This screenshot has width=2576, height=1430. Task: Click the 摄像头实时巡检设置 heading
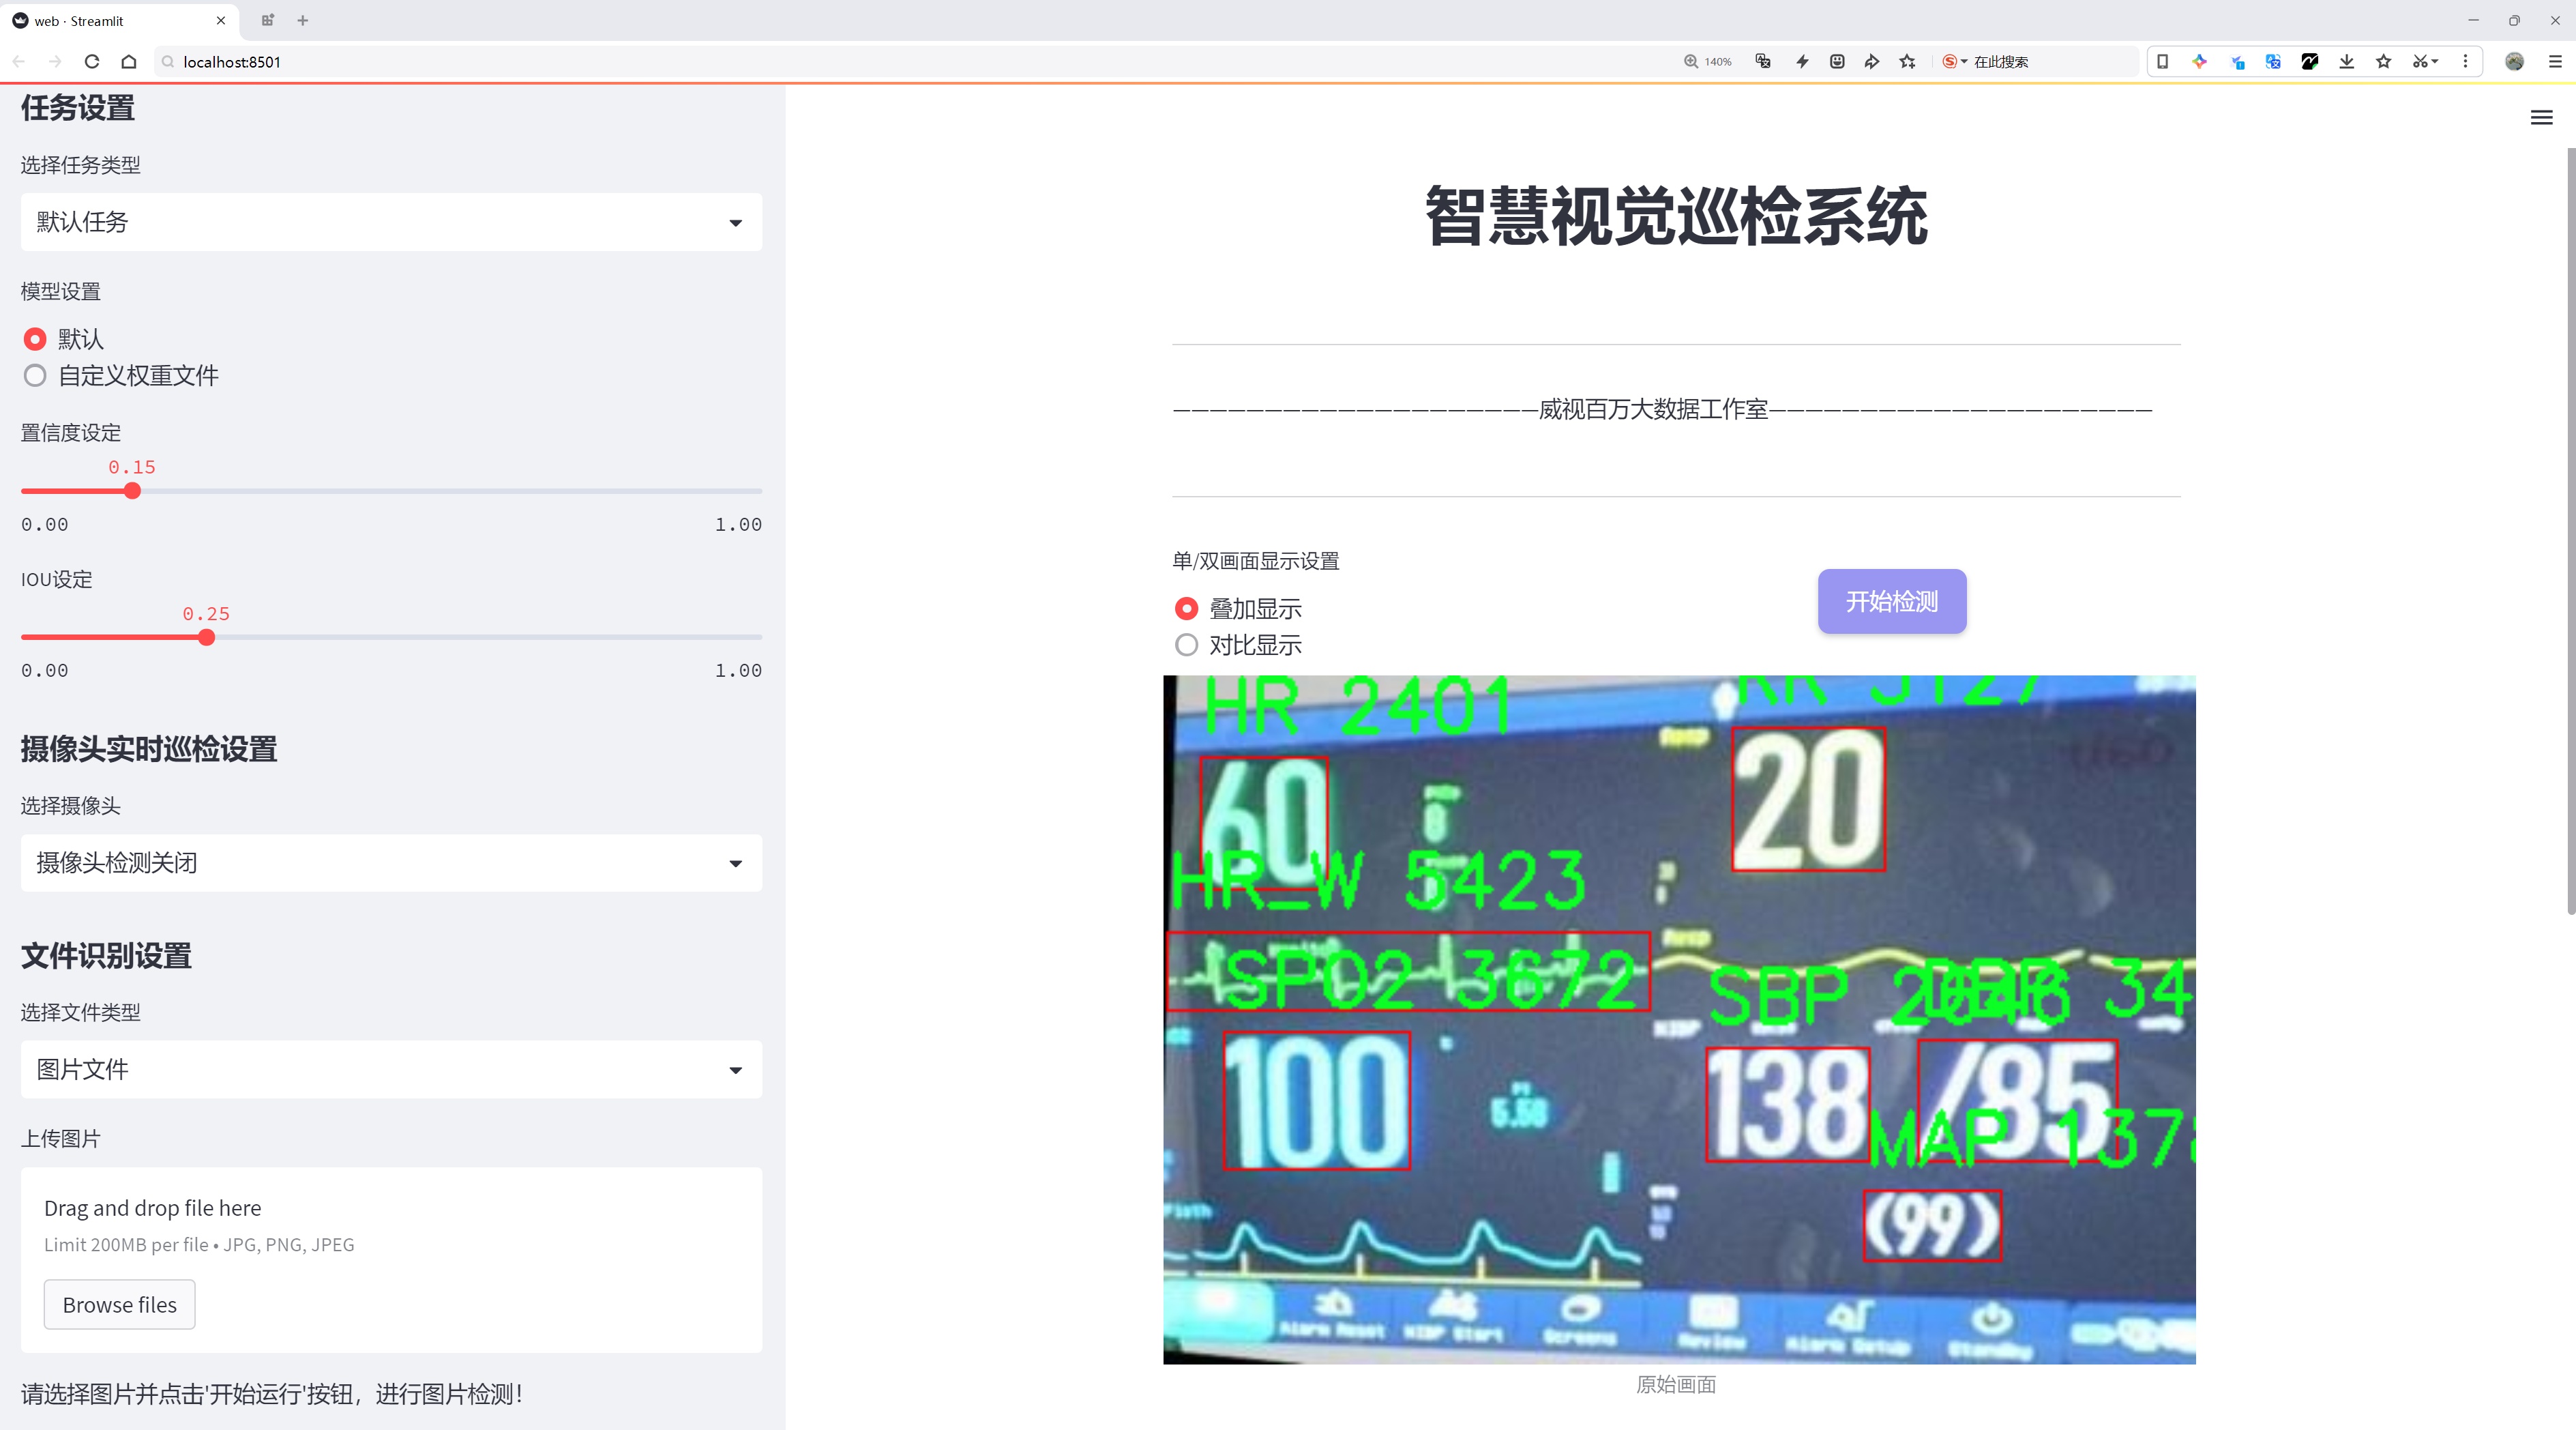(149, 749)
